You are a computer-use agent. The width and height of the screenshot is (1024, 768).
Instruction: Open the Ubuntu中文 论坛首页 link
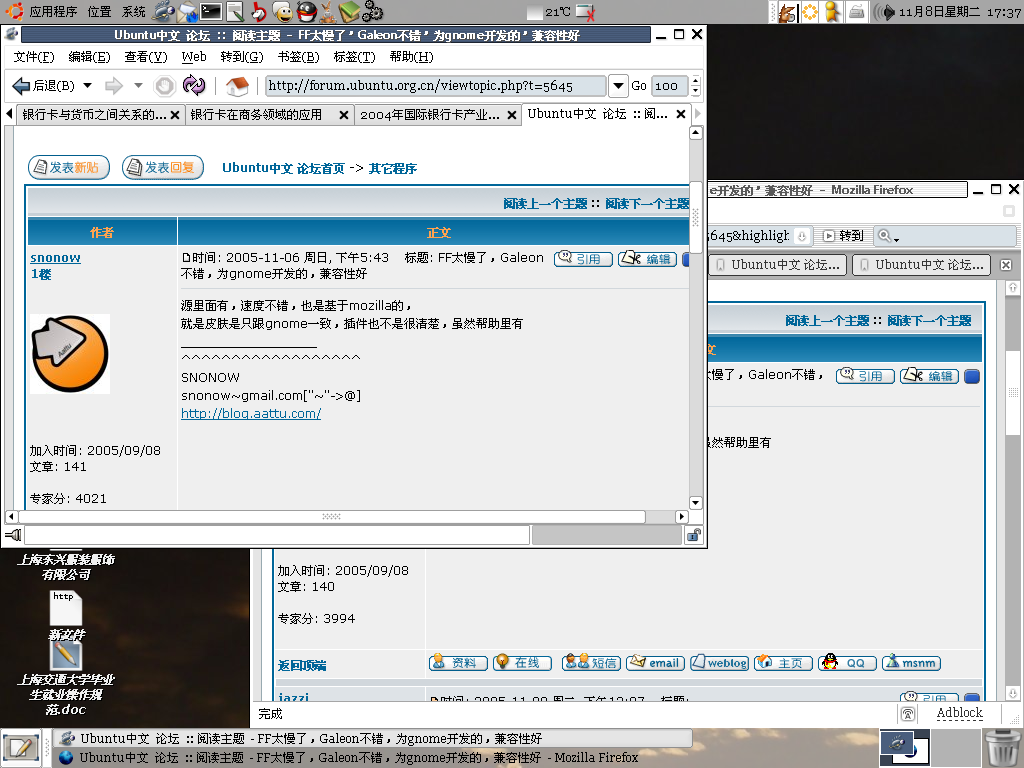coord(283,168)
